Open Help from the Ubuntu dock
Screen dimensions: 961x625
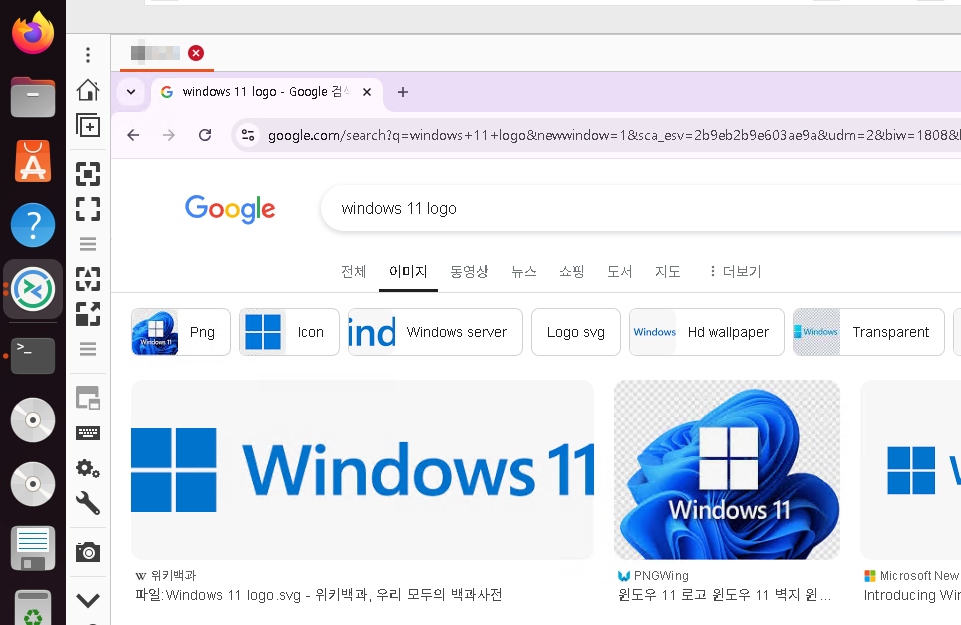pos(32,225)
